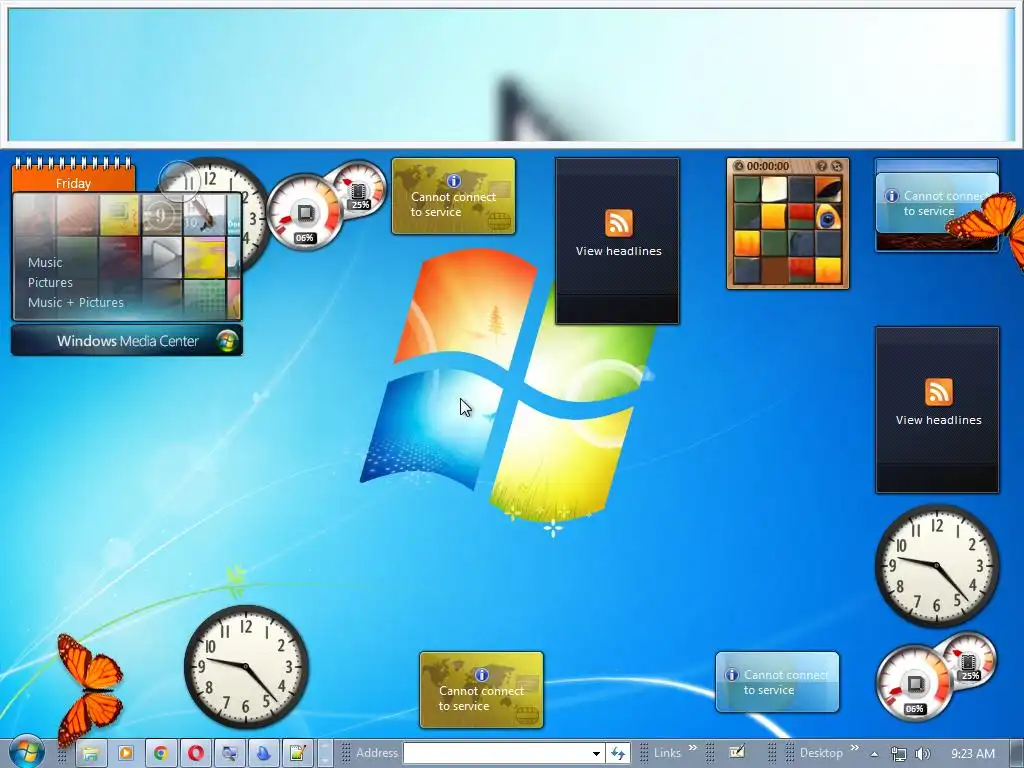Click the info icon on the yellow gadget beside the memory dial

[453, 180]
